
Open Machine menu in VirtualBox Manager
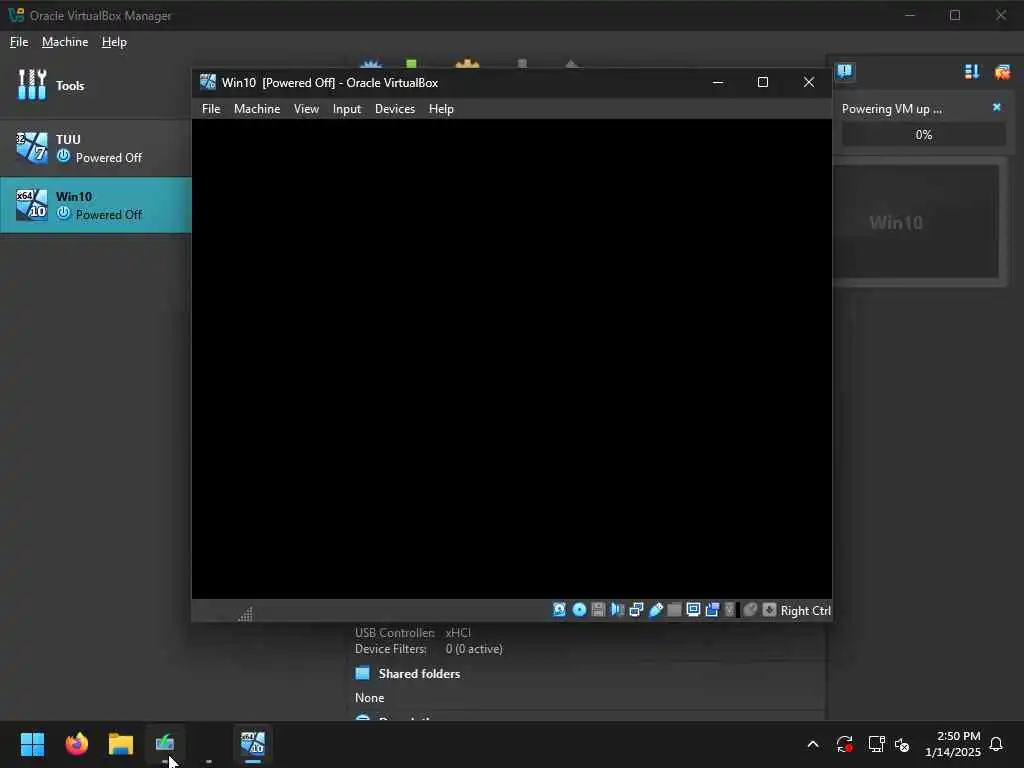(x=65, y=42)
